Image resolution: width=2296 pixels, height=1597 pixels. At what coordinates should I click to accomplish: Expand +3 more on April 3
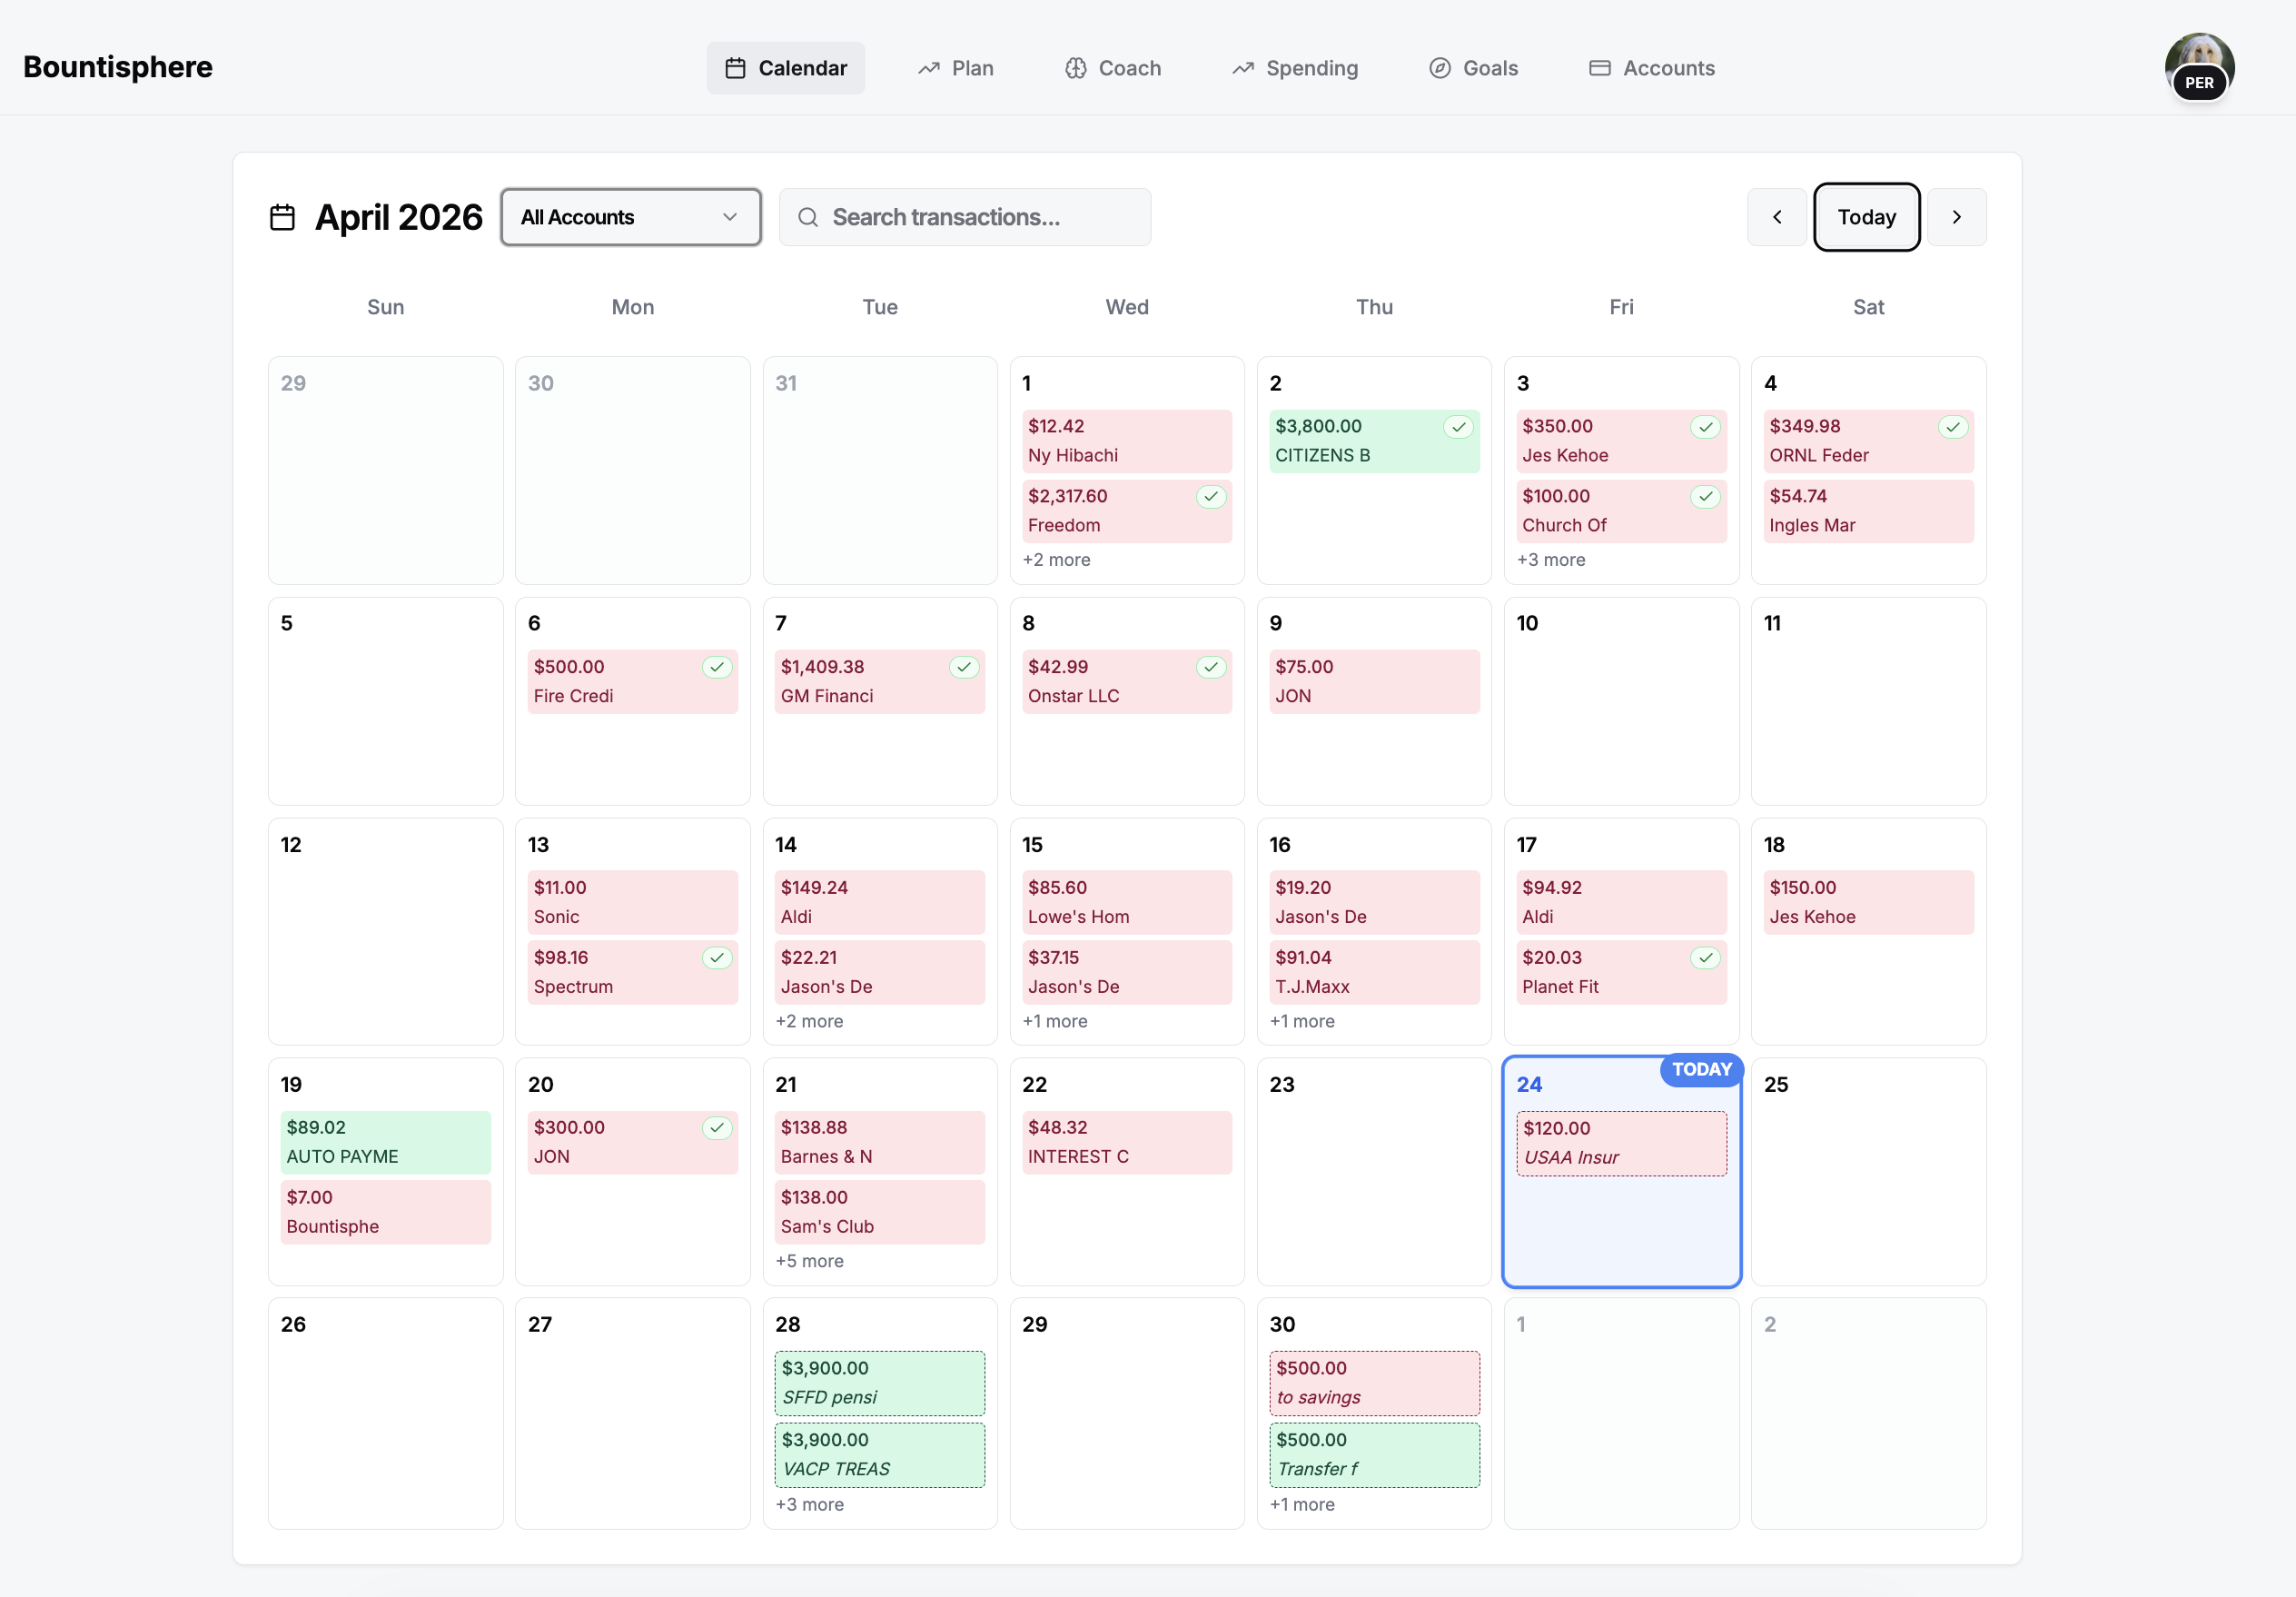(1550, 560)
